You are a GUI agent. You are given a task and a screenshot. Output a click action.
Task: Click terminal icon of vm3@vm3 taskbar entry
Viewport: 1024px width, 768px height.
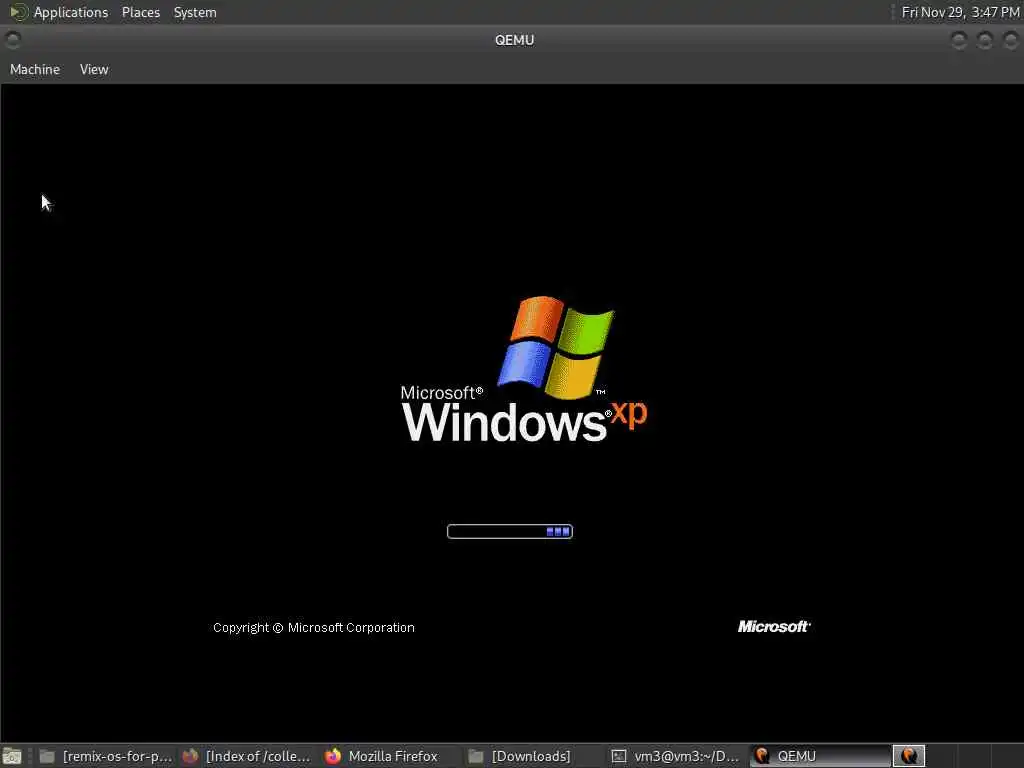pyautogui.click(x=618, y=756)
